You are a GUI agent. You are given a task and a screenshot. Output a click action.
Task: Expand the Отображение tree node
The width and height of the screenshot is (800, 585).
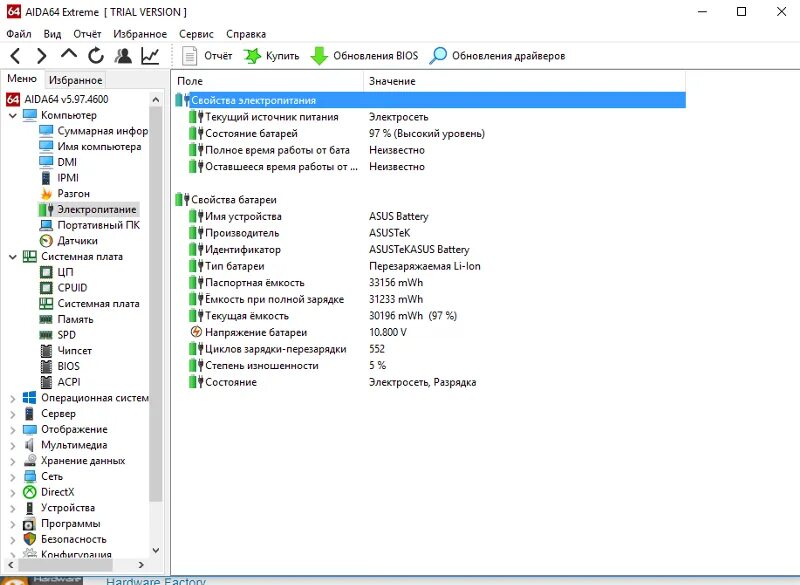click(x=13, y=430)
